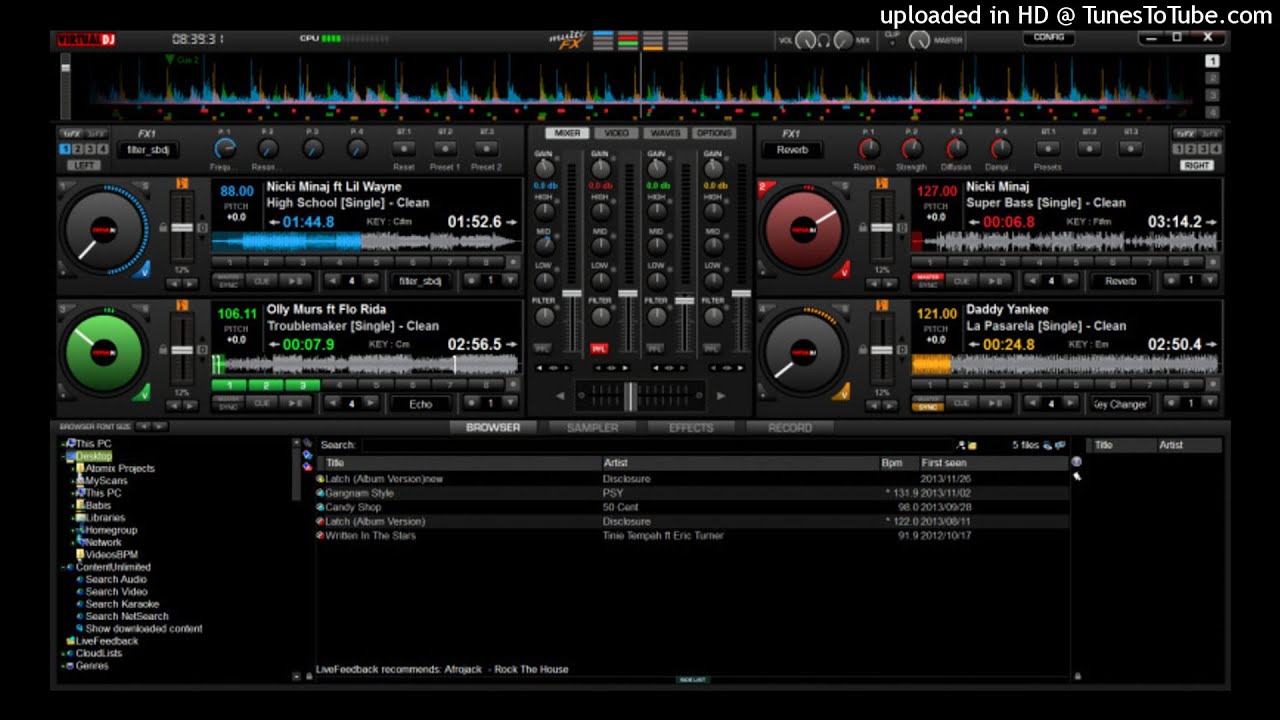Click the Preset 2 button in the left FX
The height and width of the screenshot is (720, 1280).
click(486, 149)
